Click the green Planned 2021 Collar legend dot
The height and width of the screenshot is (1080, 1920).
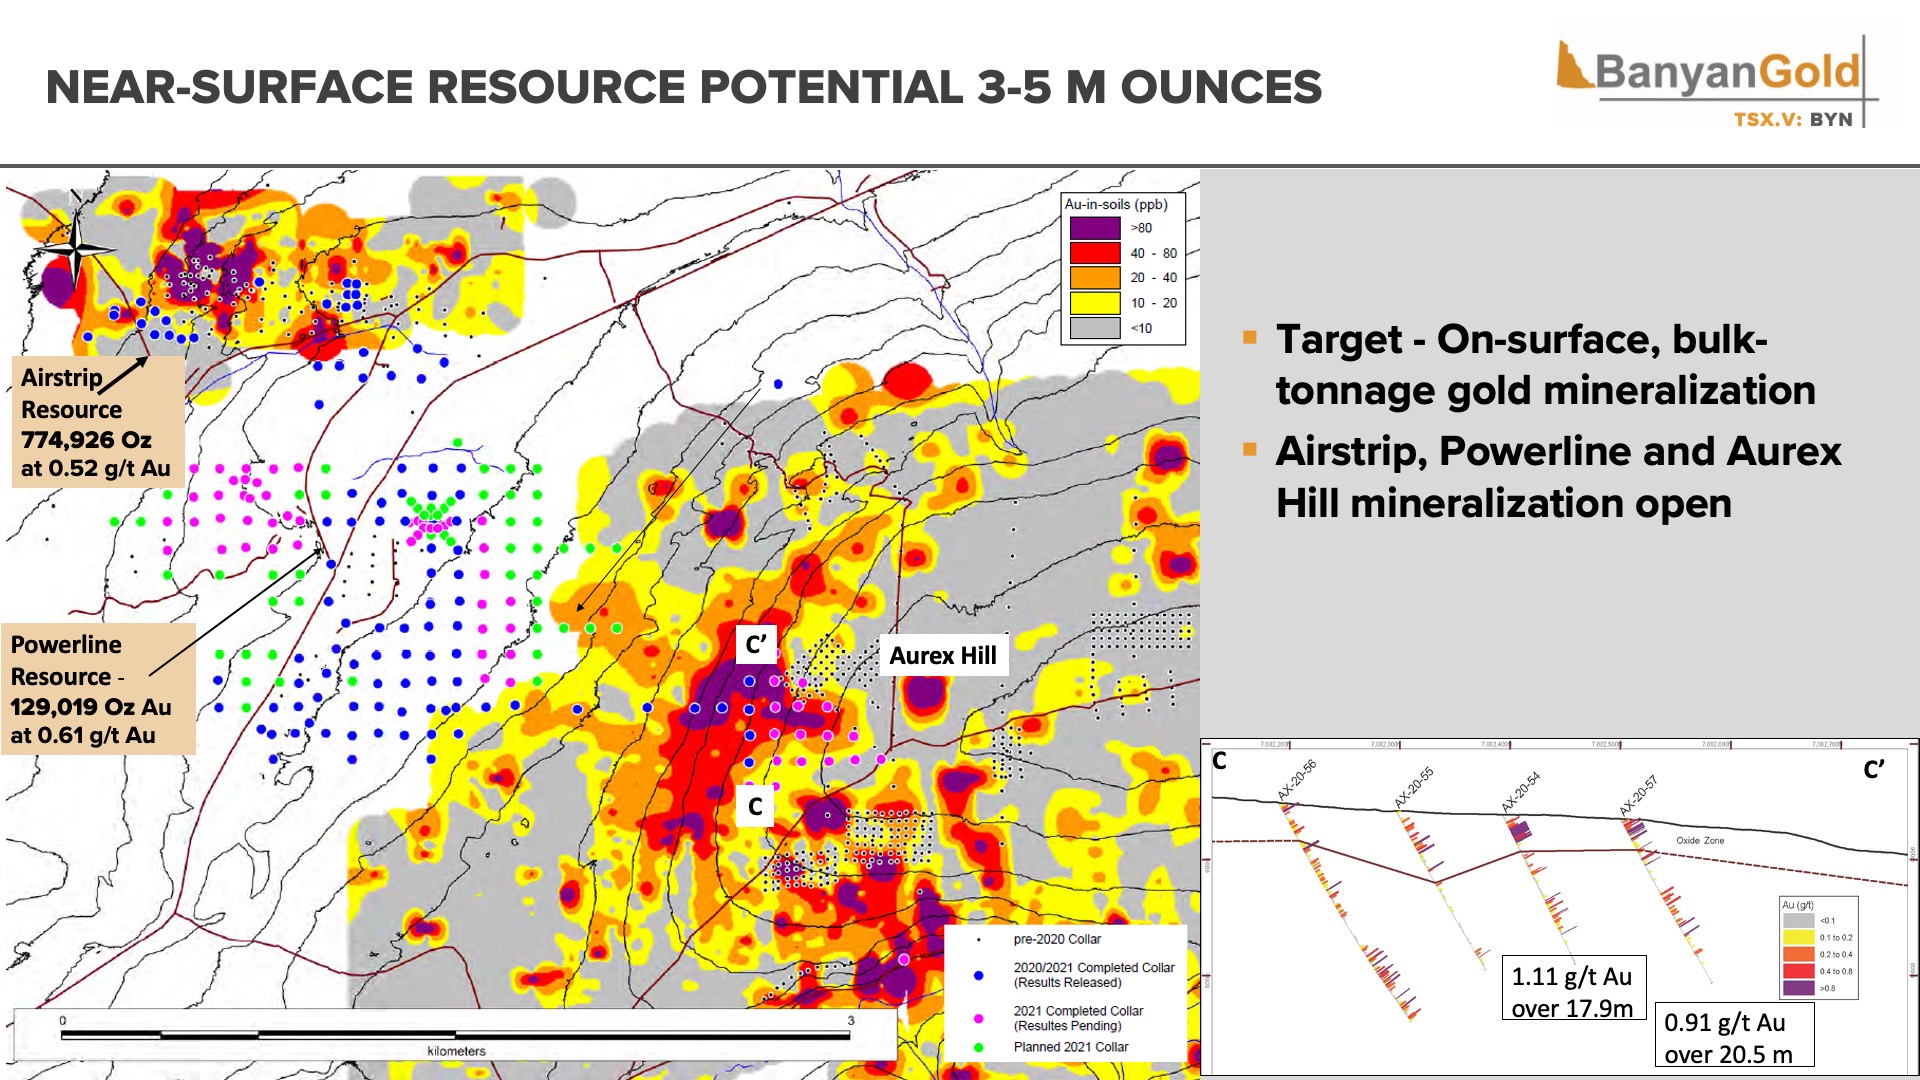click(x=979, y=1047)
